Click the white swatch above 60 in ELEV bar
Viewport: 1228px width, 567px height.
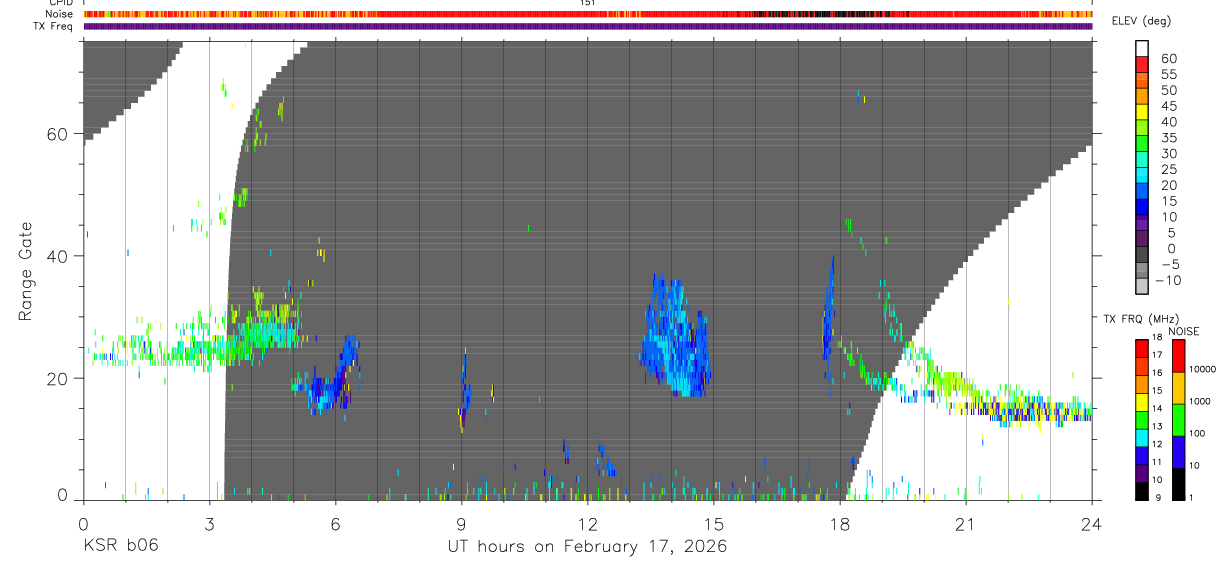(1142, 49)
